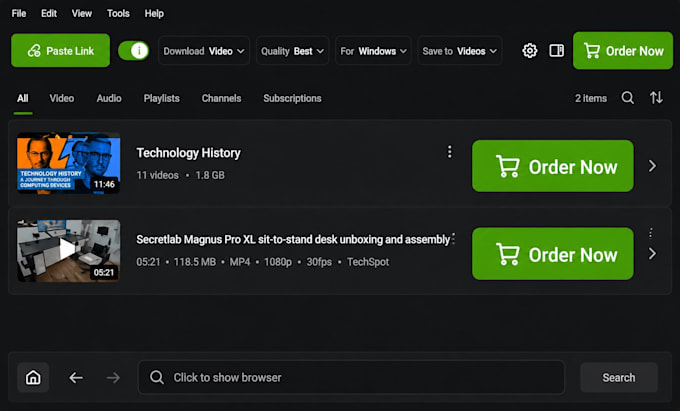Toggle the side panel layout icon
The image size is (680, 411).
click(x=556, y=51)
